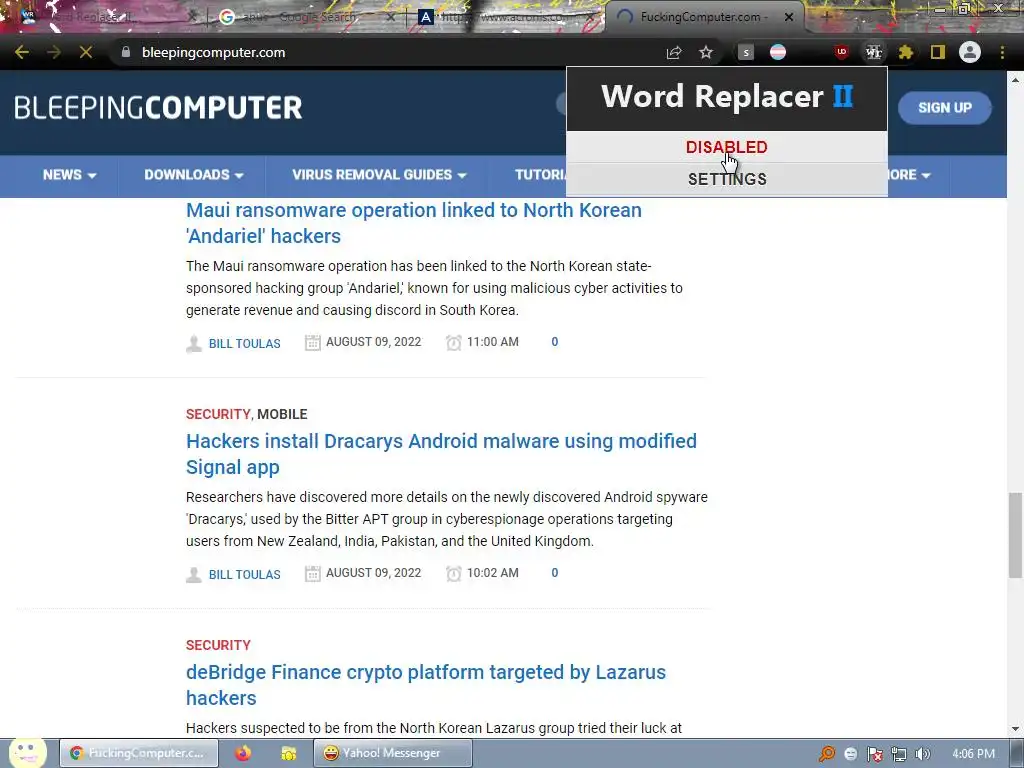
Task: Click the volume speaker tray icon
Action: click(923, 754)
